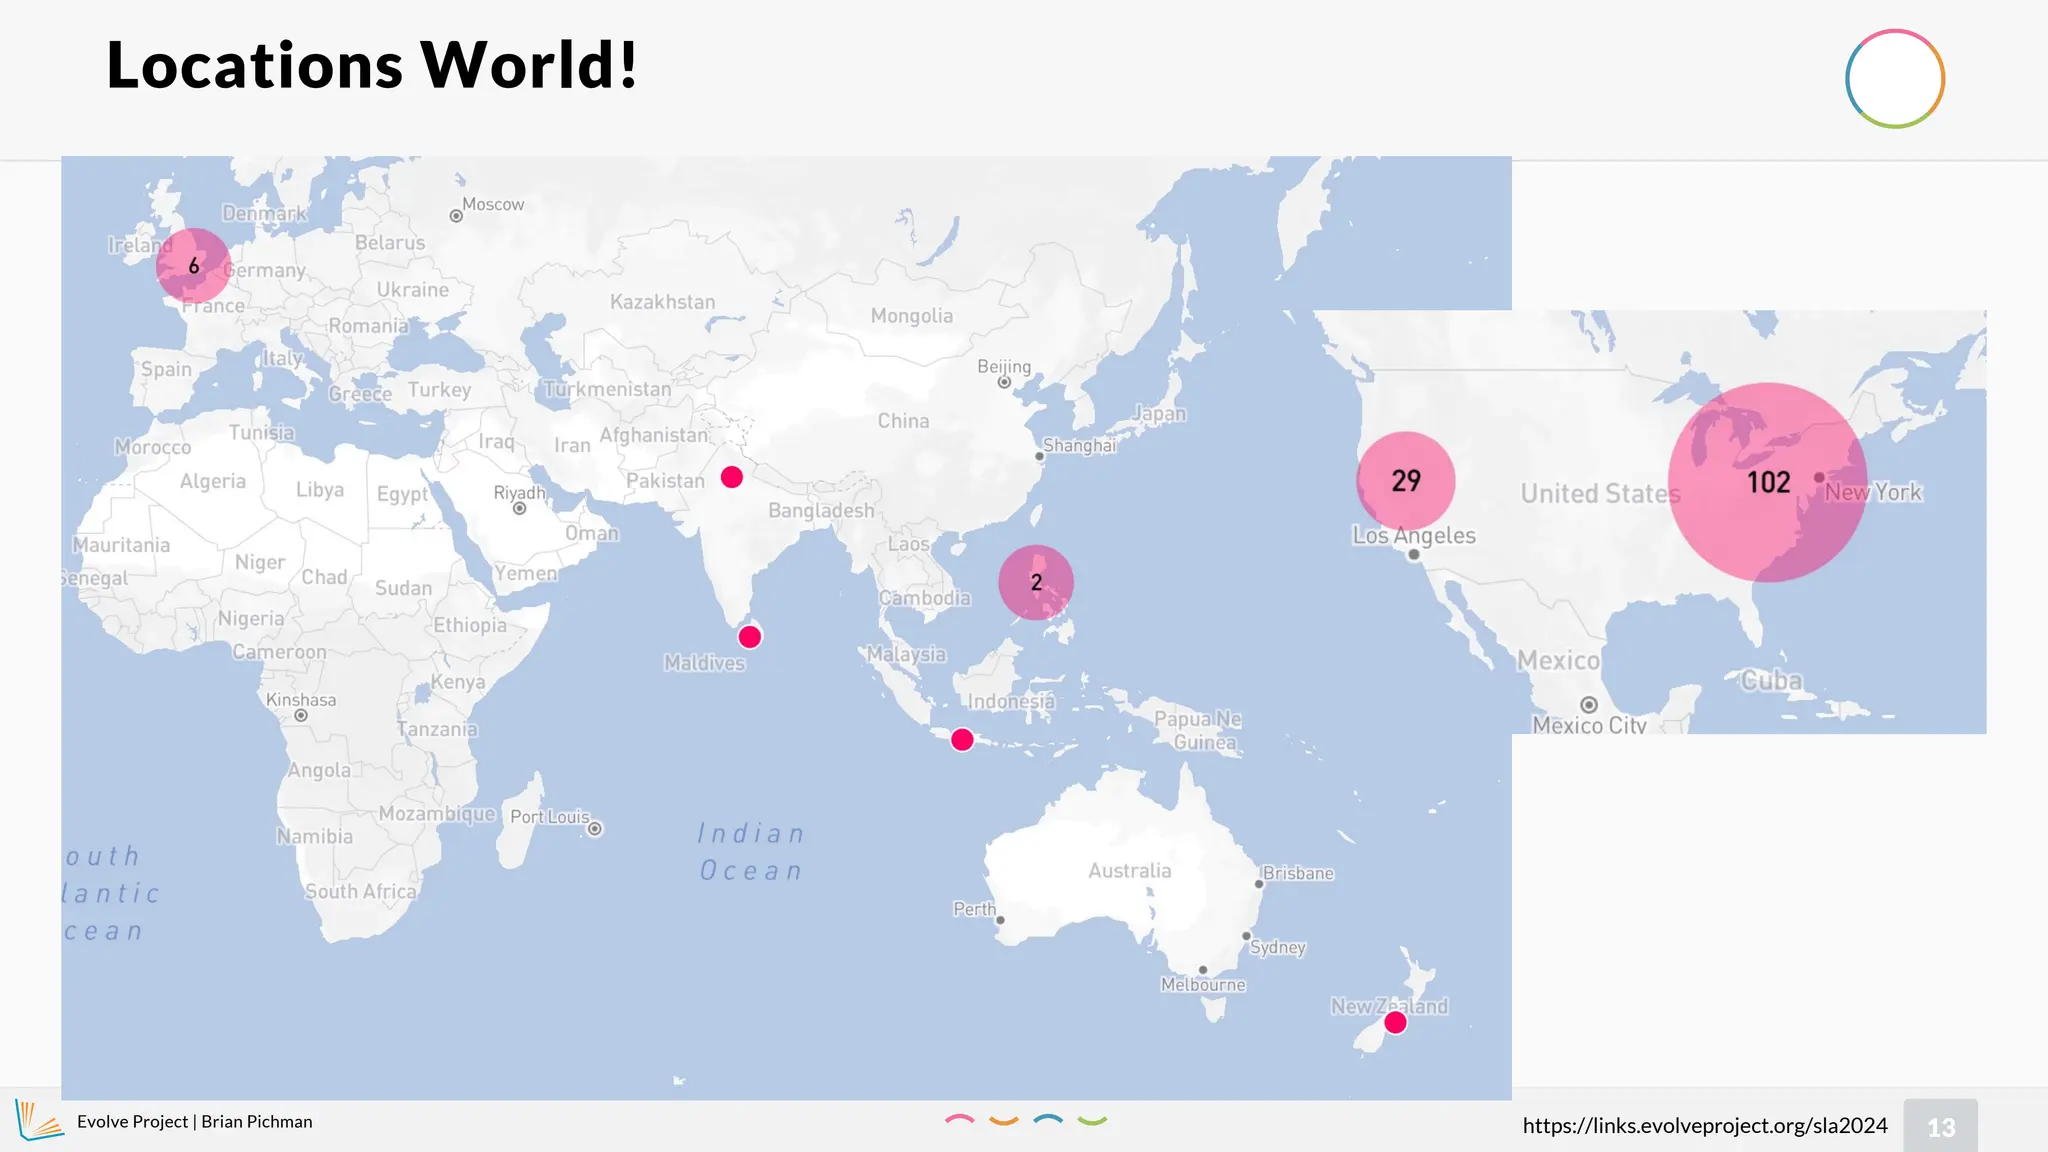Click the green arc decoration in footer
2048x1152 pixels.
(1092, 1120)
